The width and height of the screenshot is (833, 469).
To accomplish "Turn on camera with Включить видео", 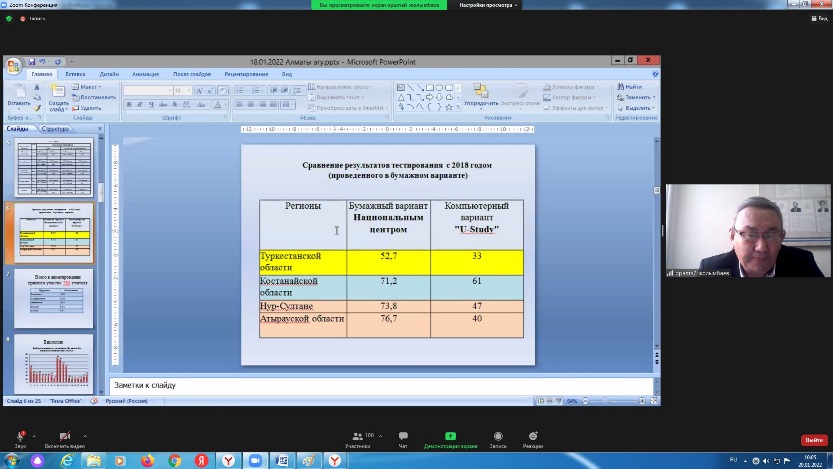I will coord(64,436).
